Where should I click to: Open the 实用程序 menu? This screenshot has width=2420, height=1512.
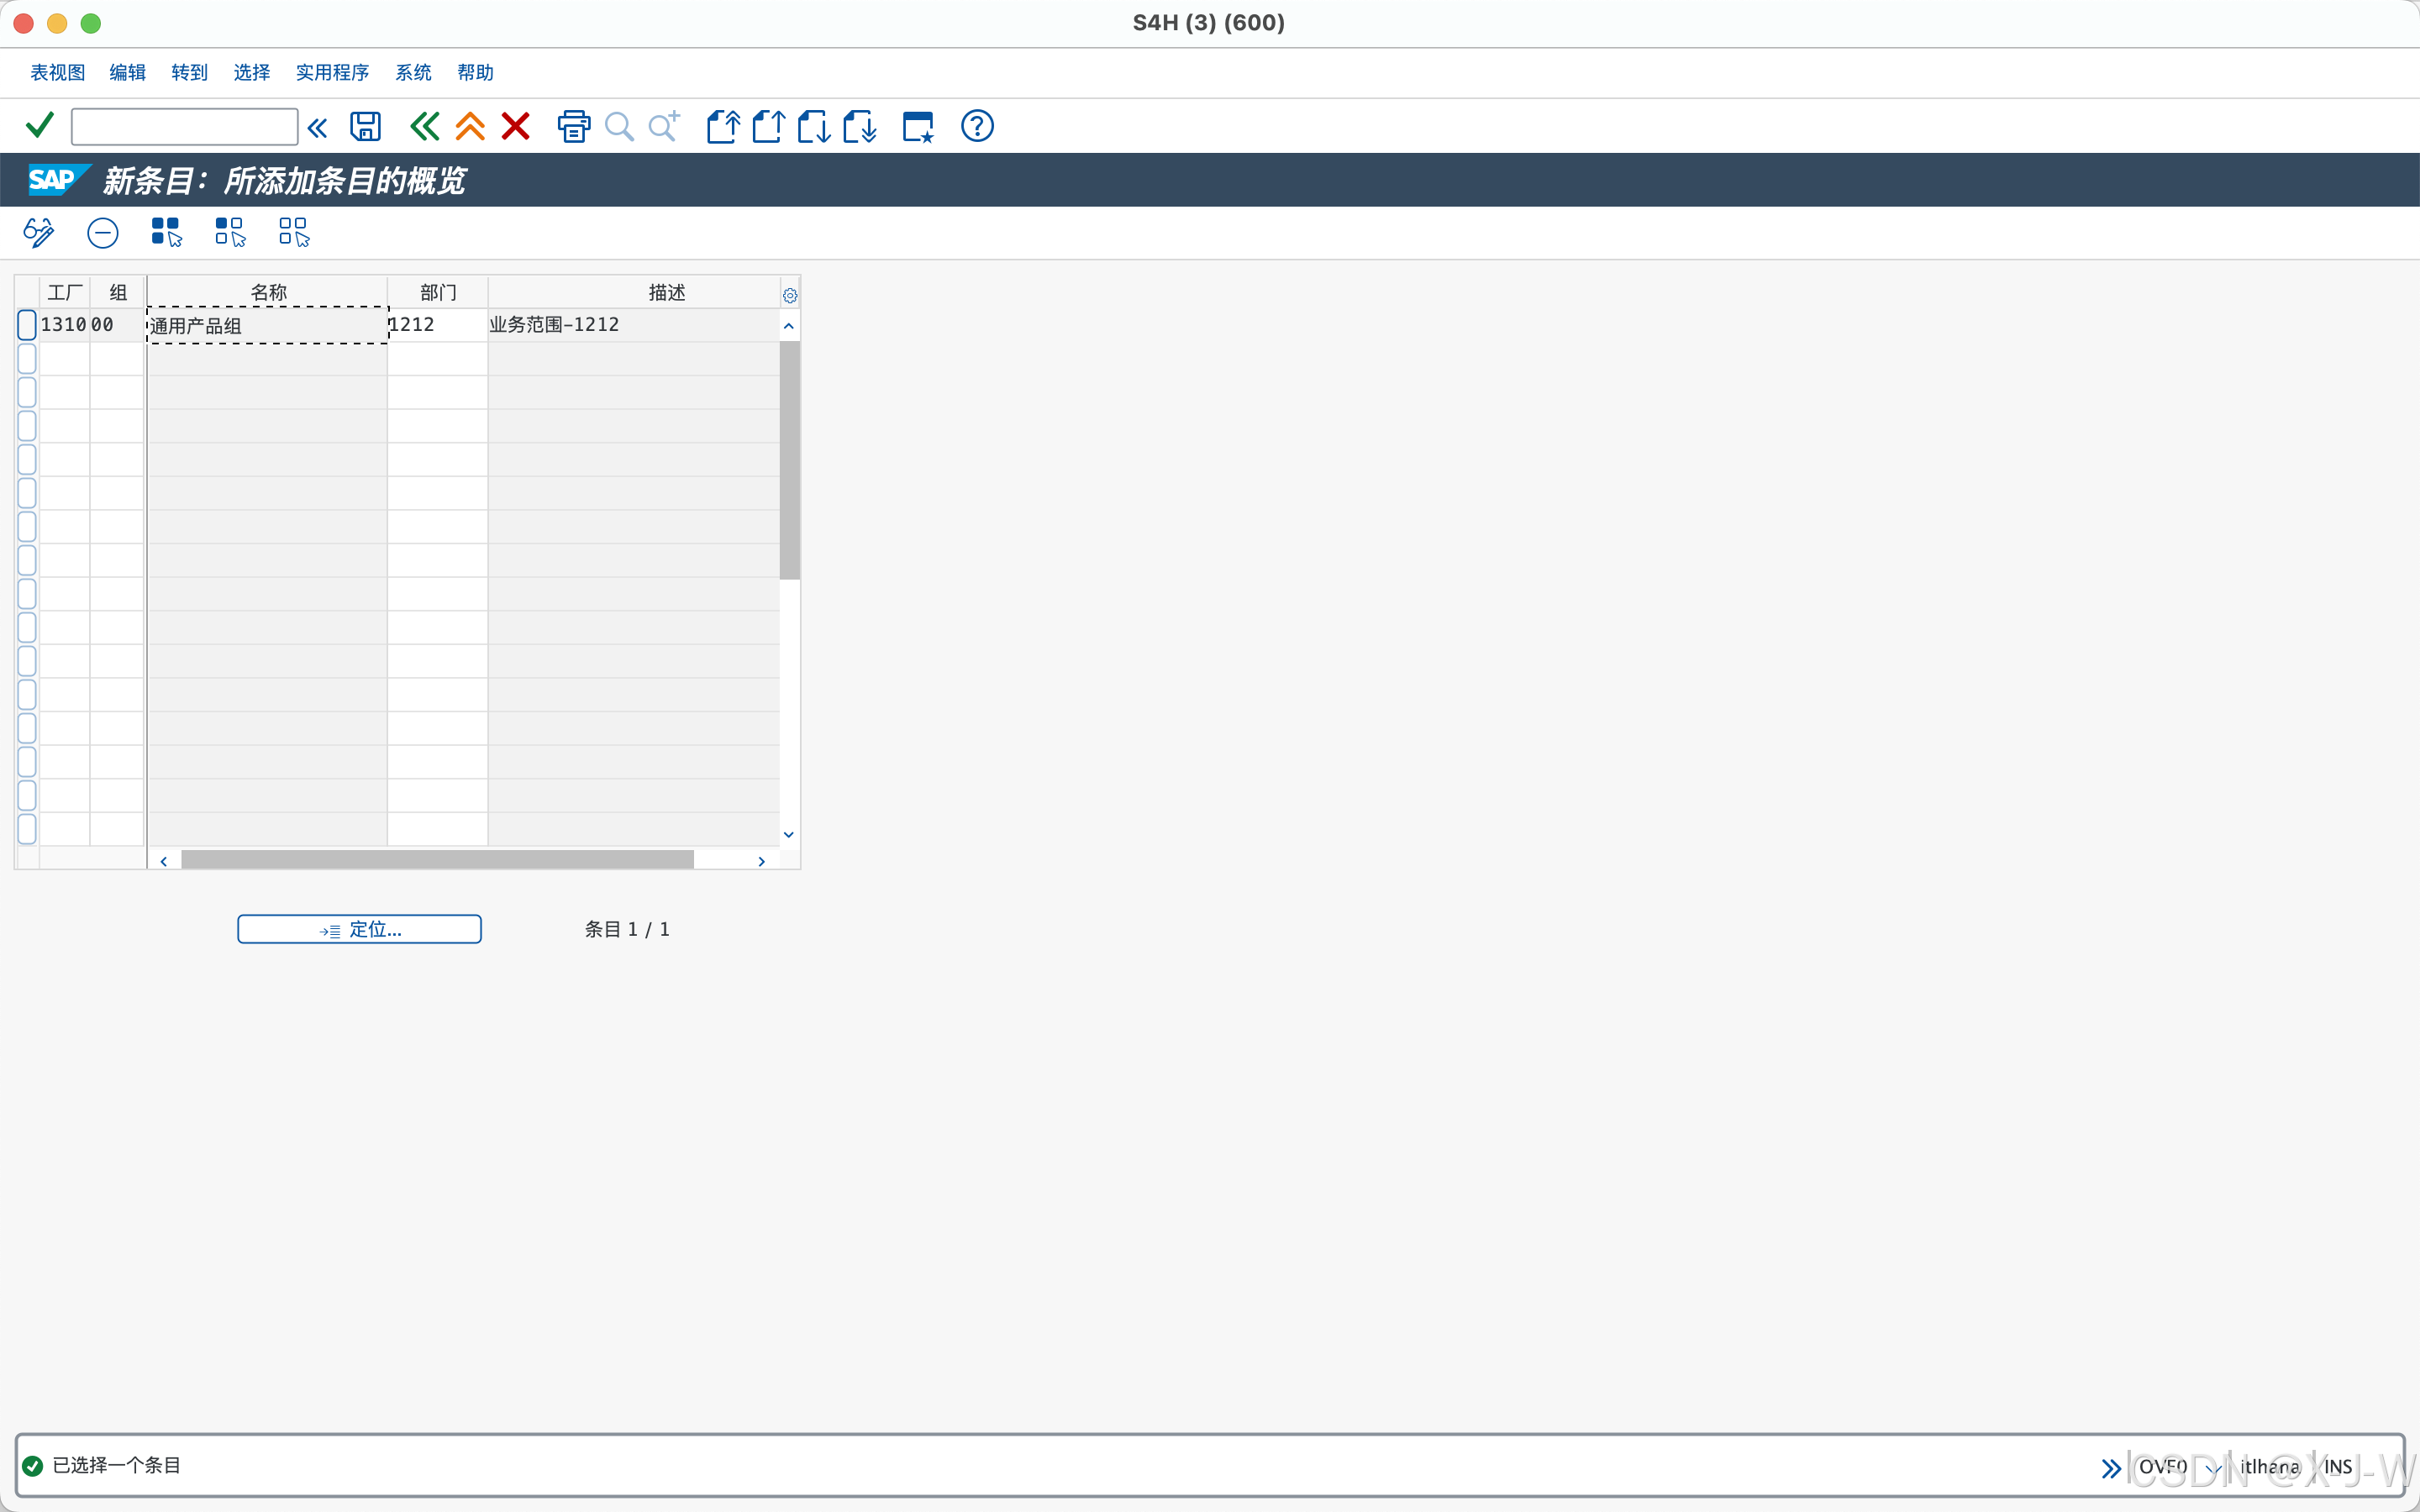coord(332,72)
